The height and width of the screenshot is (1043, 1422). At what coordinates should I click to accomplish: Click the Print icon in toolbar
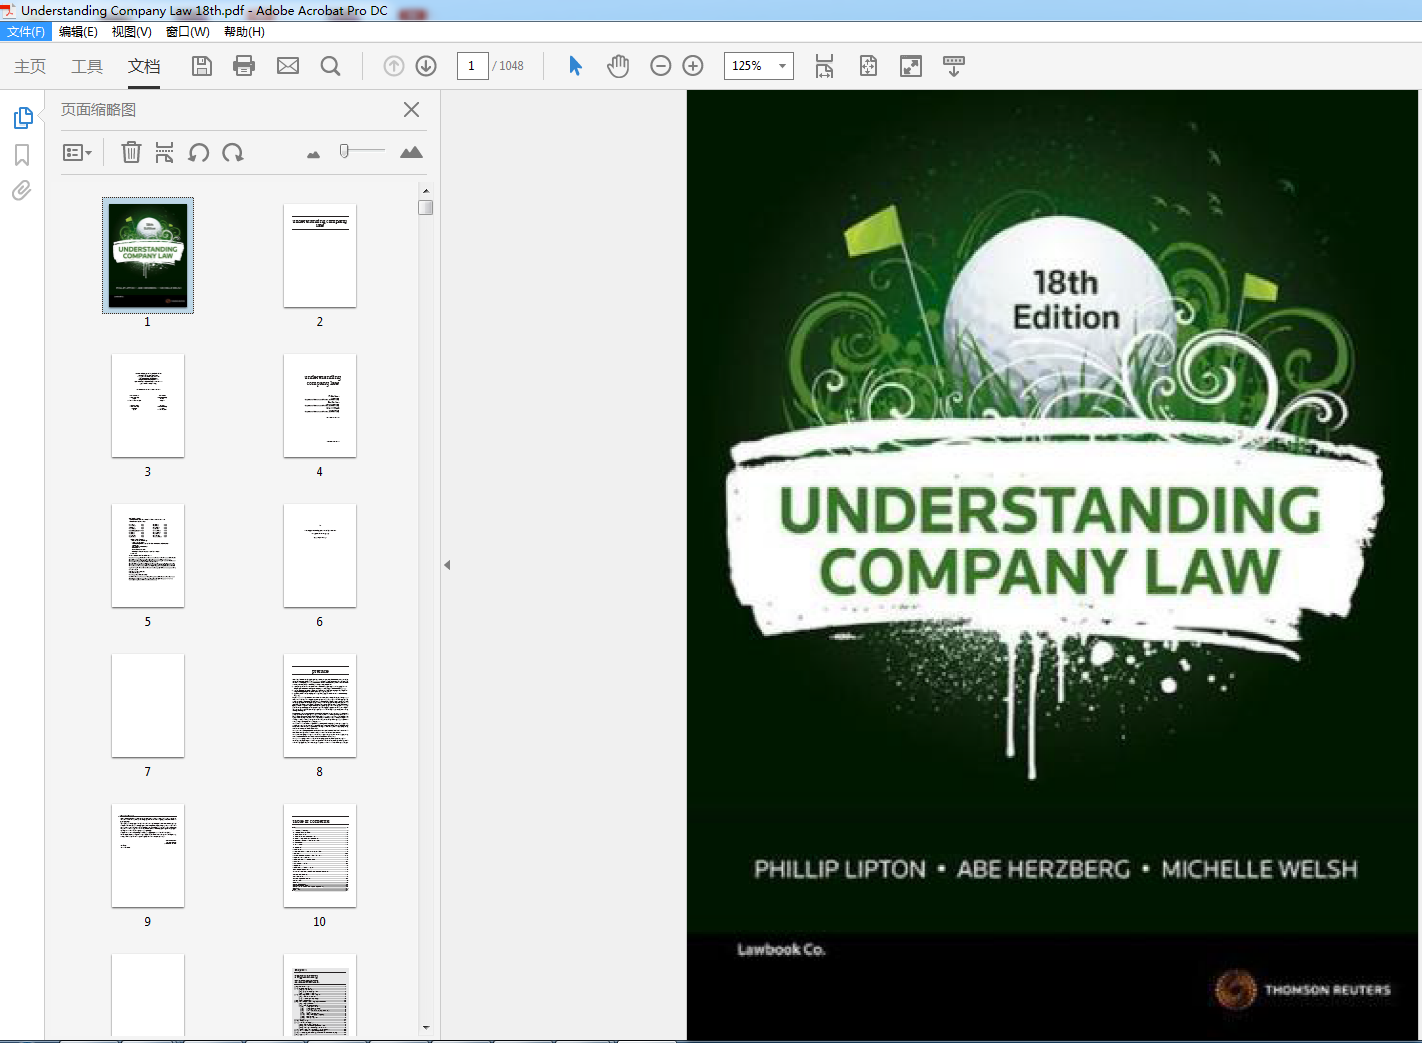pos(244,66)
